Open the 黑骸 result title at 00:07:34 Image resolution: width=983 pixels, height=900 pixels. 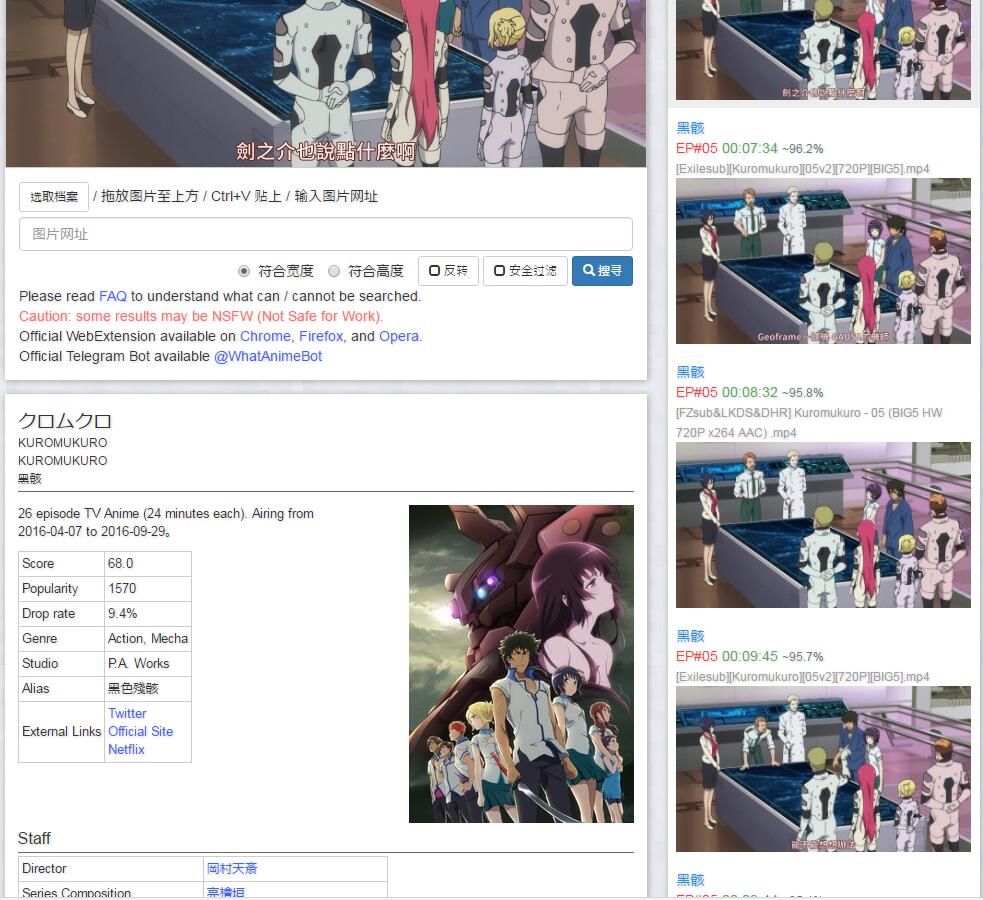690,128
